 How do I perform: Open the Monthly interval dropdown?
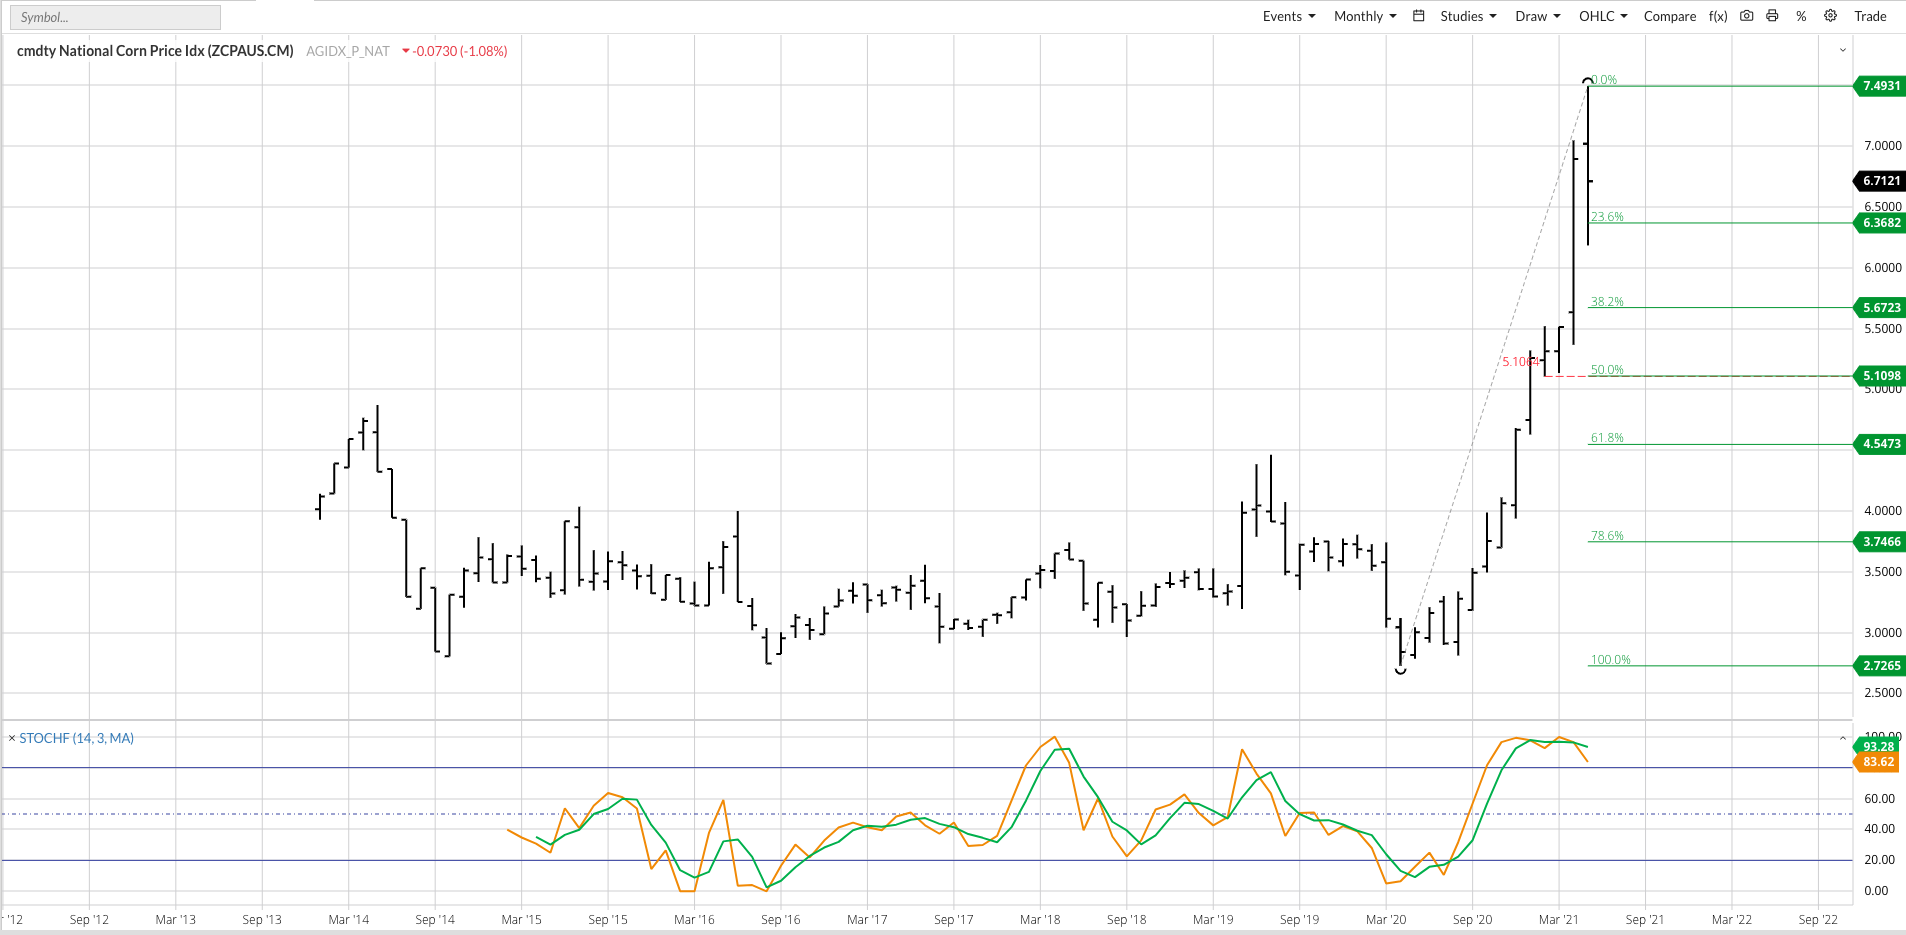[1364, 16]
